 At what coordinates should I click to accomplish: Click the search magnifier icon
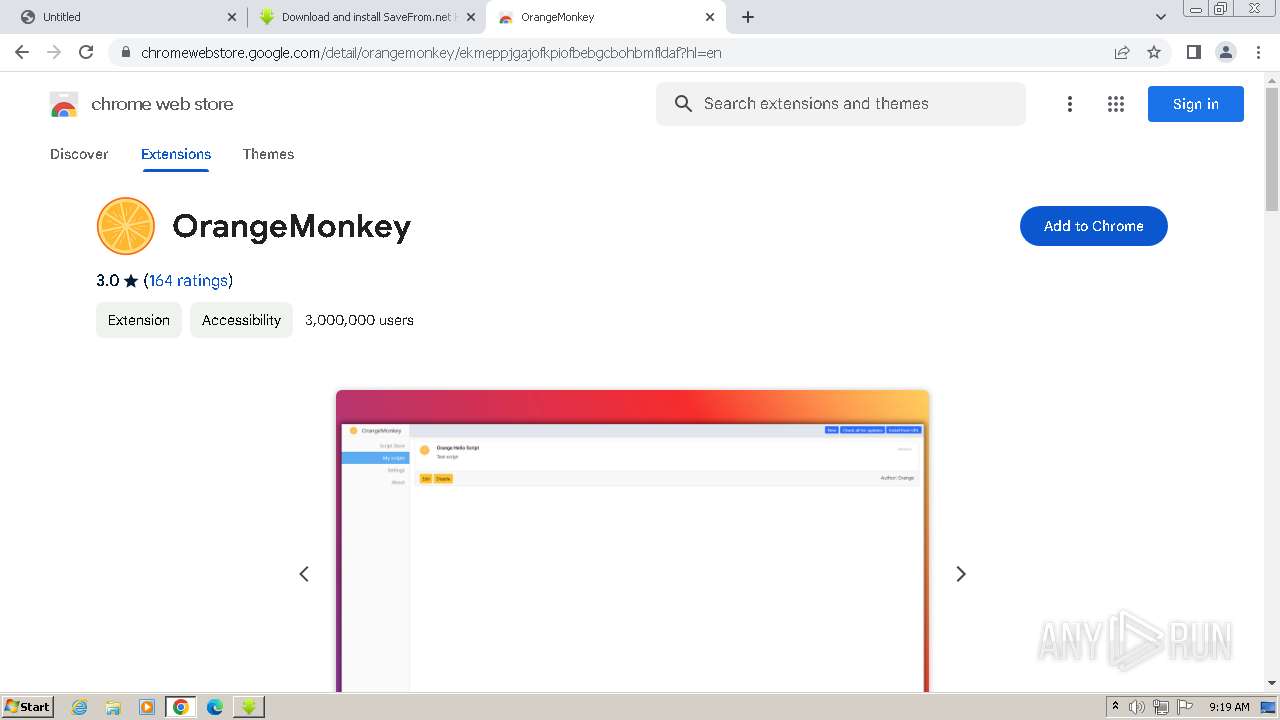click(x=683, y=104)
